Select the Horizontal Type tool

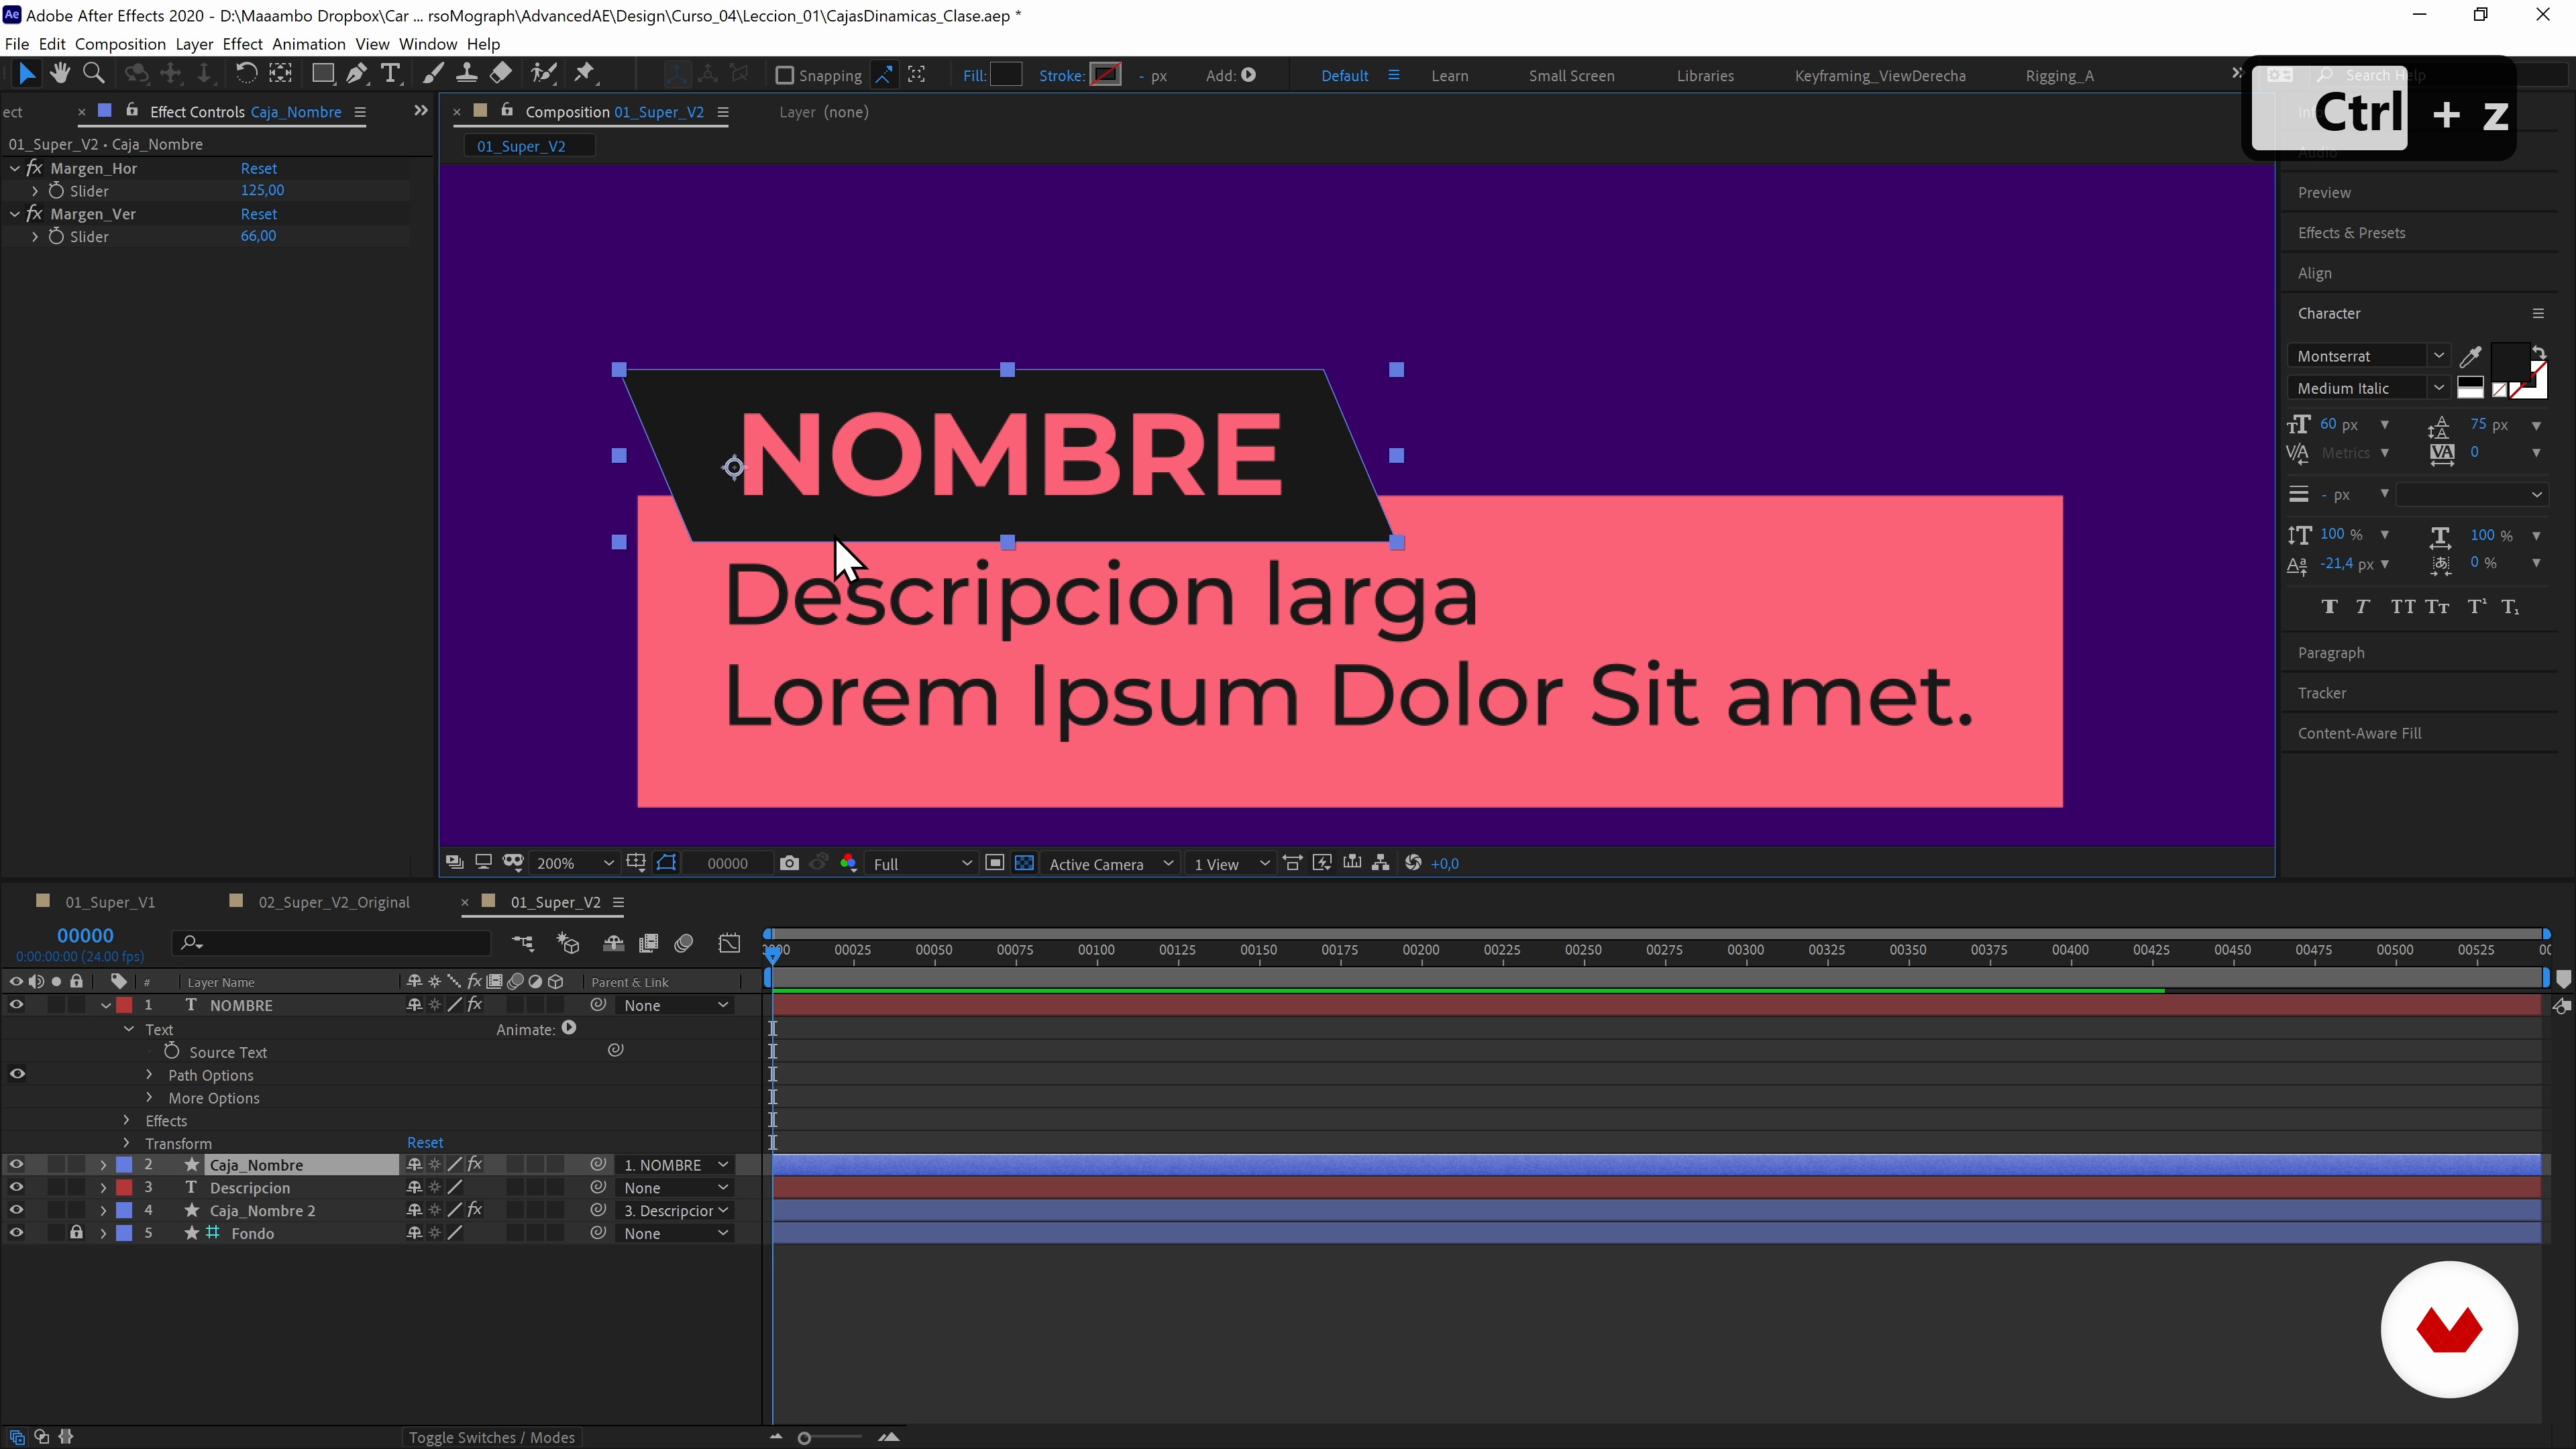pos(391,74)
